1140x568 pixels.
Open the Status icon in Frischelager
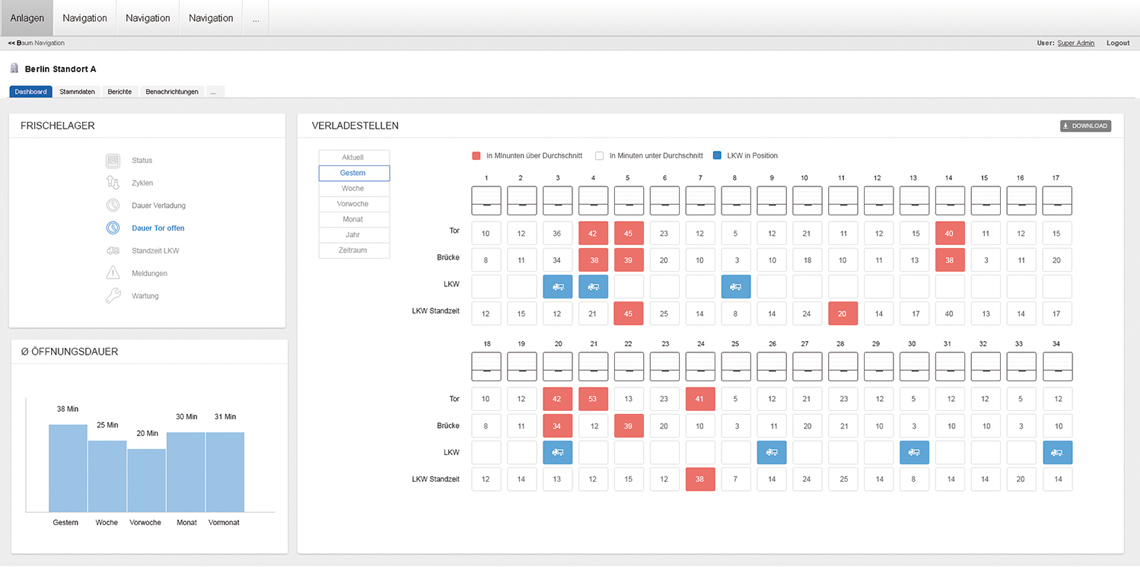pos(113,161)
